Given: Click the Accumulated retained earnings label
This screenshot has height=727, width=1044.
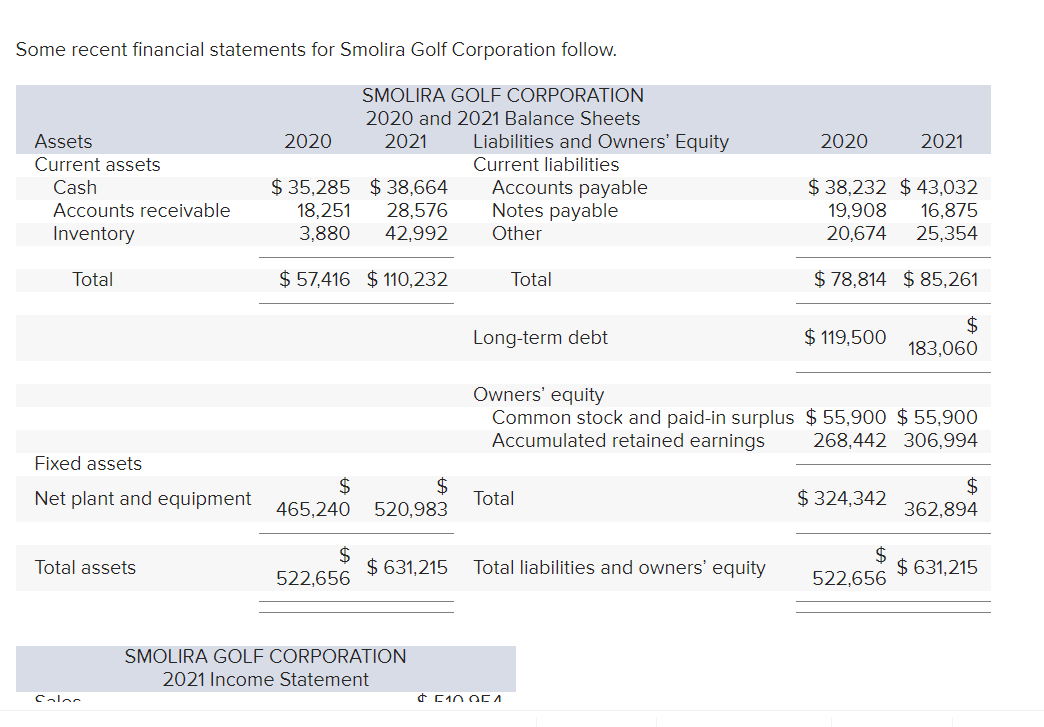Looking at the screenshot, I should [x=629, y=441].
